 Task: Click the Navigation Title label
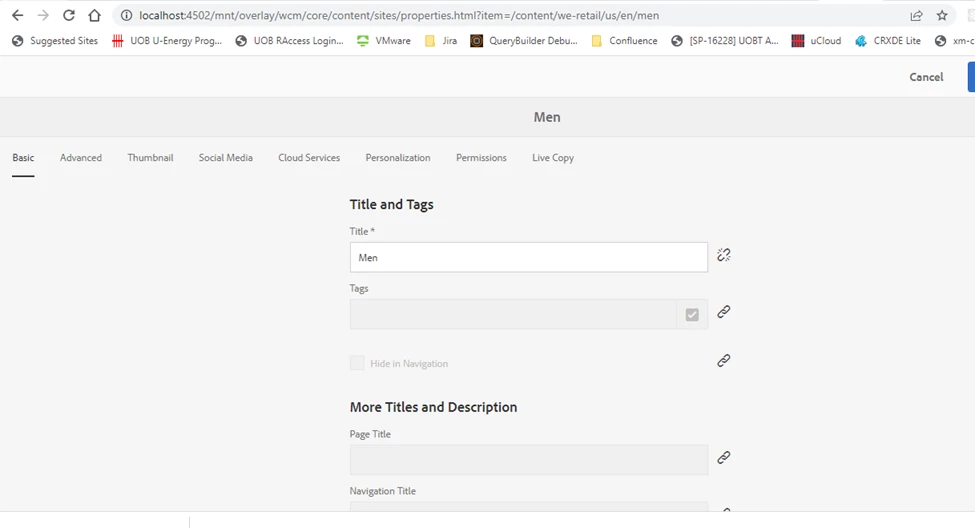coord(382,491)
